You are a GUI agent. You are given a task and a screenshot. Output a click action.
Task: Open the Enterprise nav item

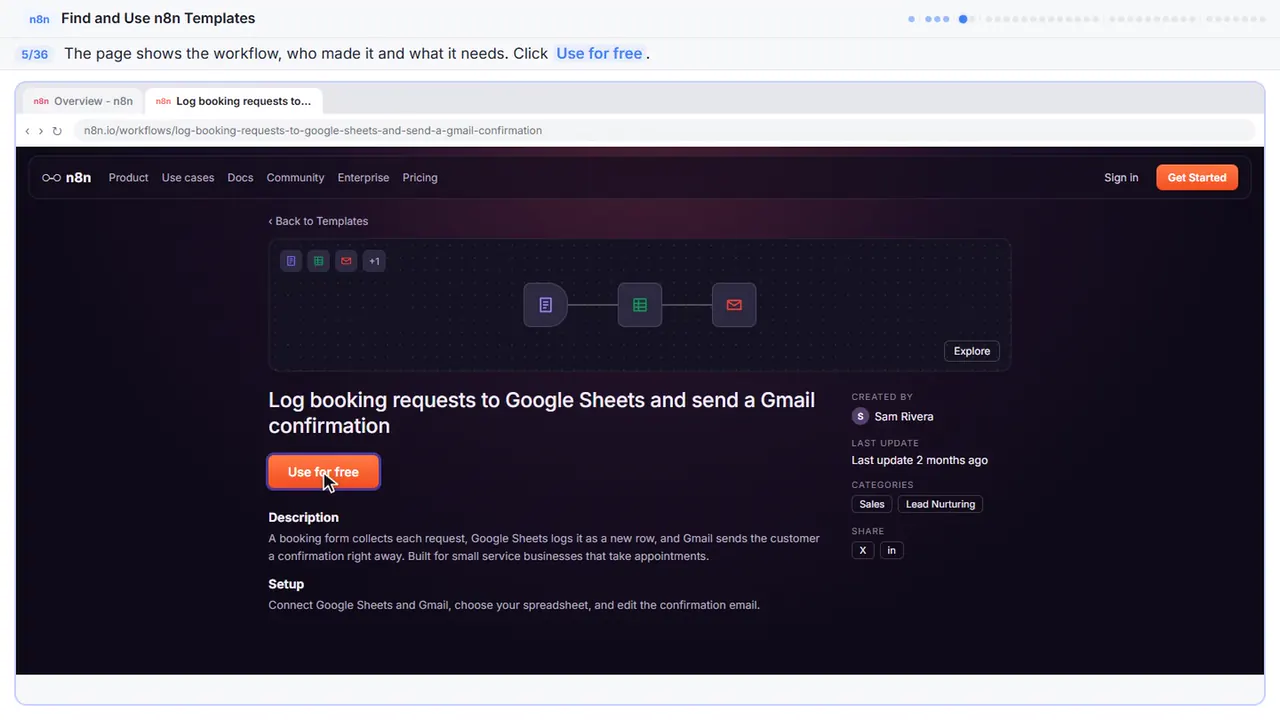363,177
